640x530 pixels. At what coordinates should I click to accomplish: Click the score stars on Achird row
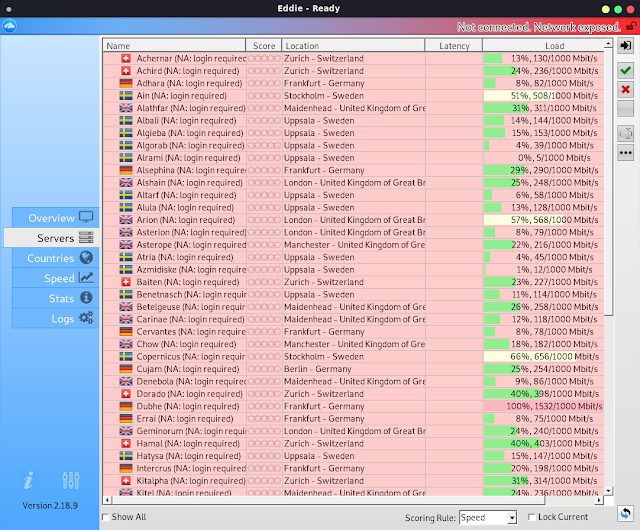point(264,71)
